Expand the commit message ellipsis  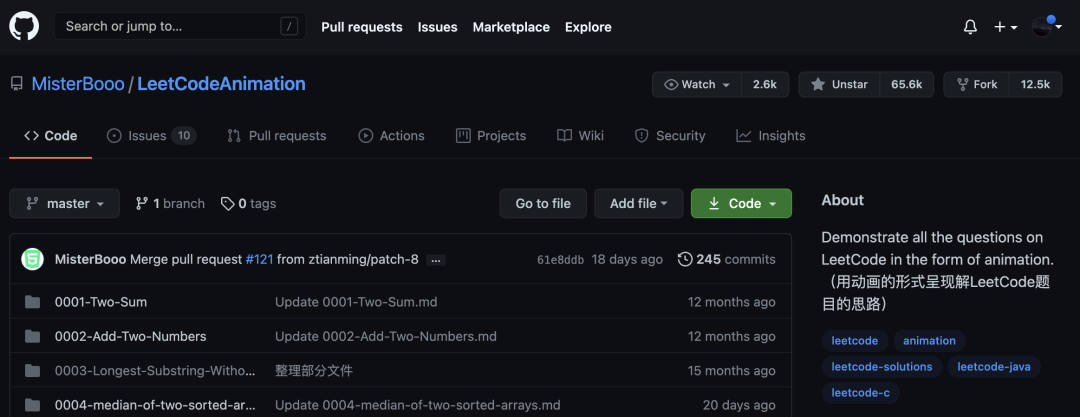pyautogui.click(x=436, y=261)
